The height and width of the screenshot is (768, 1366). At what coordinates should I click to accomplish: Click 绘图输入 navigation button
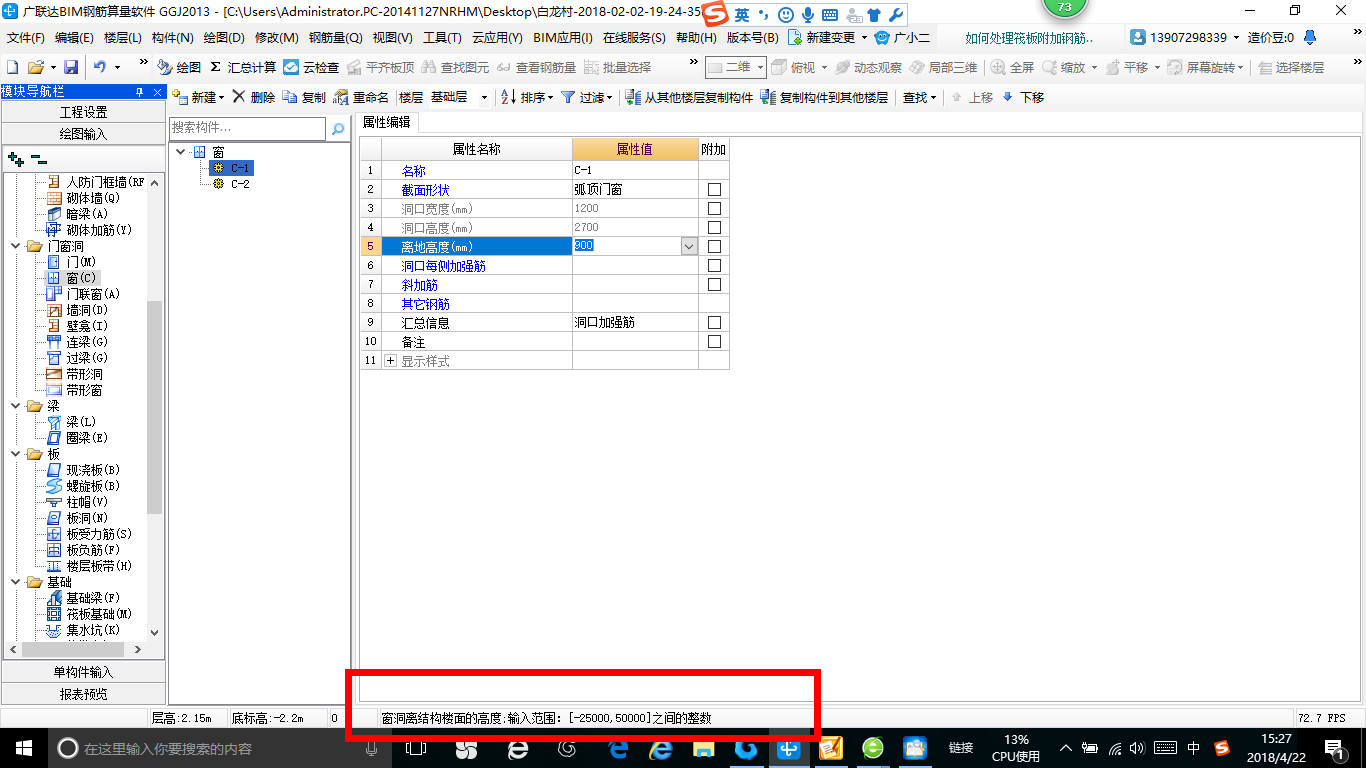tap(84, 133)
